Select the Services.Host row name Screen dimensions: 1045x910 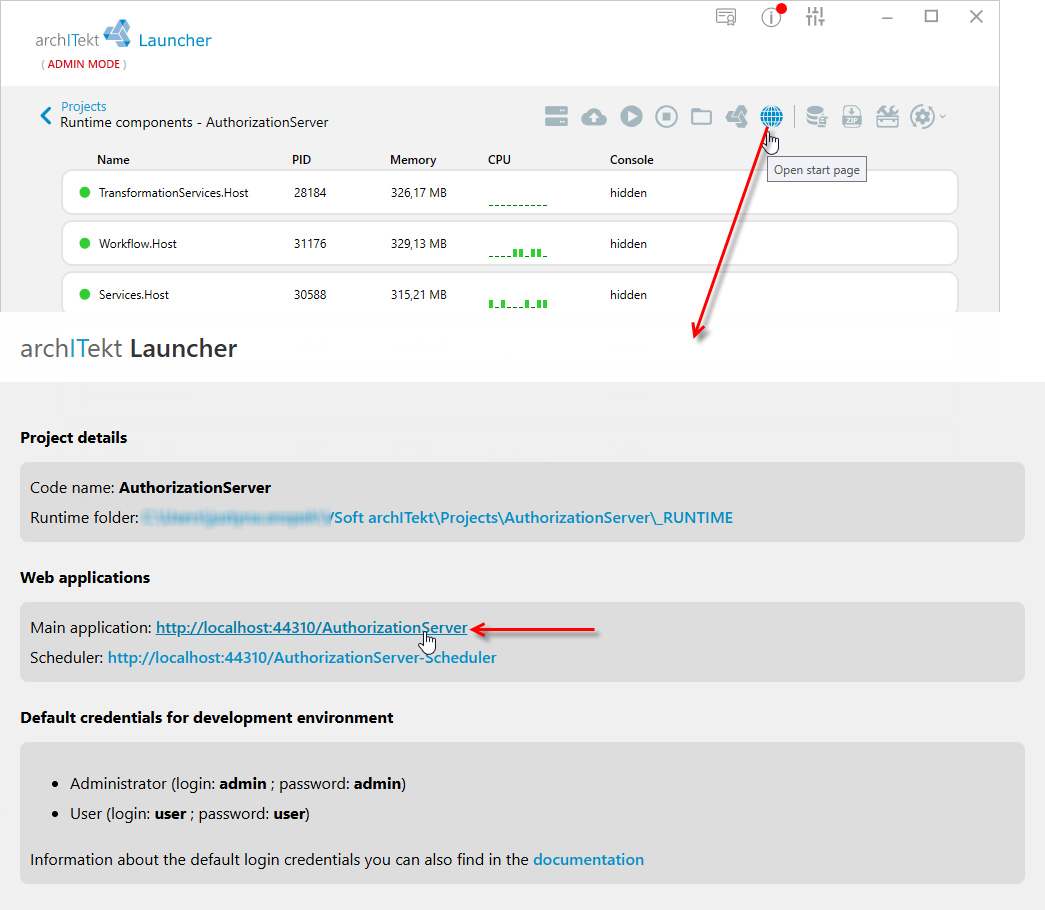tap(133, 295)
